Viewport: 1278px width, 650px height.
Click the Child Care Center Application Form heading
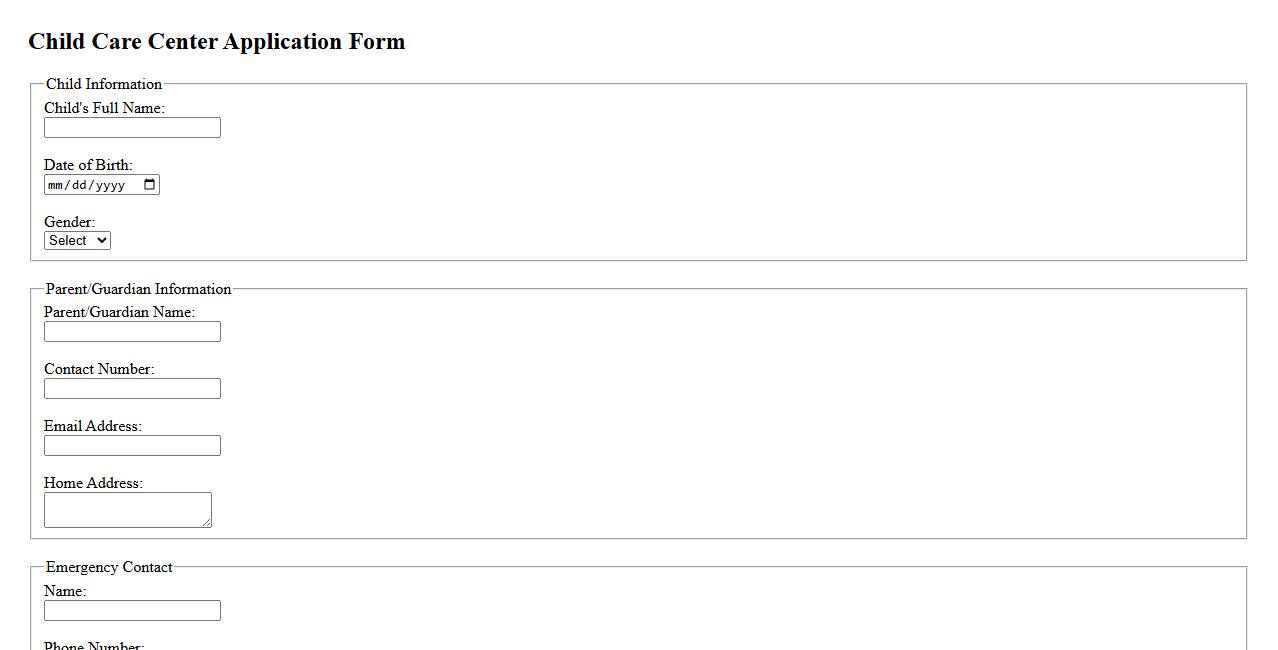click(217, 42)
